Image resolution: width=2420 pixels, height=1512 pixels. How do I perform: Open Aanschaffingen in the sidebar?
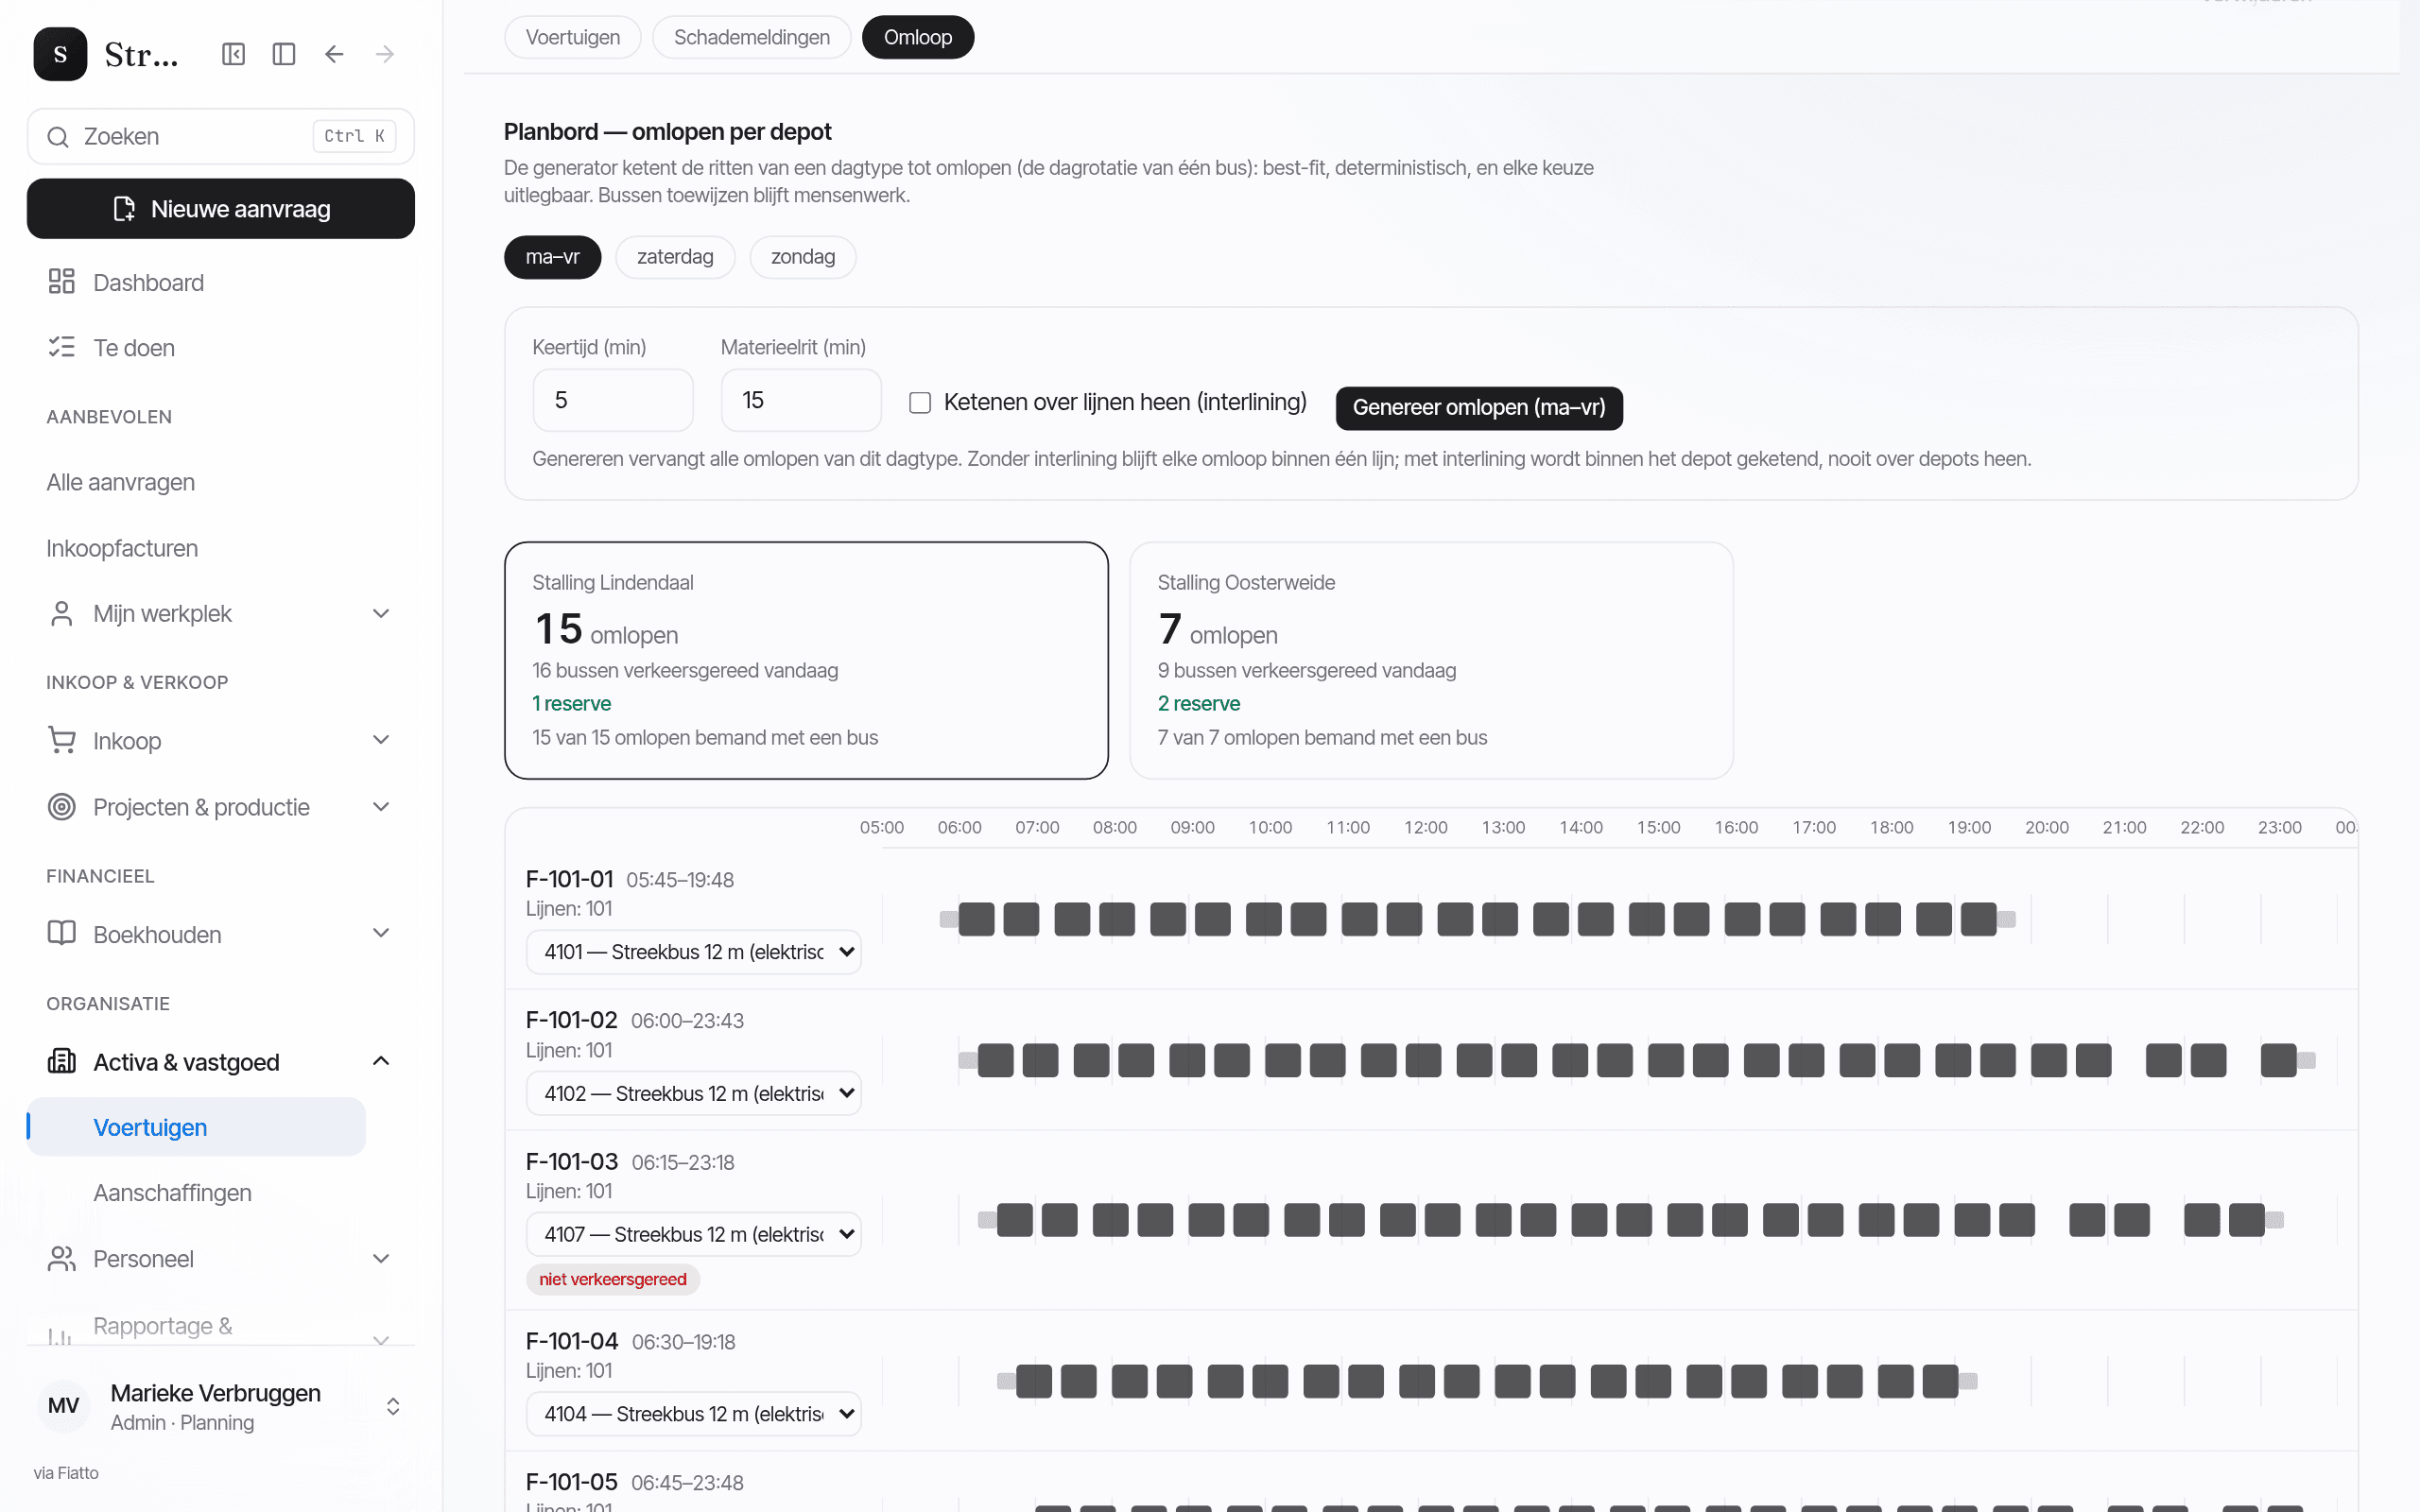[172, 1193]
